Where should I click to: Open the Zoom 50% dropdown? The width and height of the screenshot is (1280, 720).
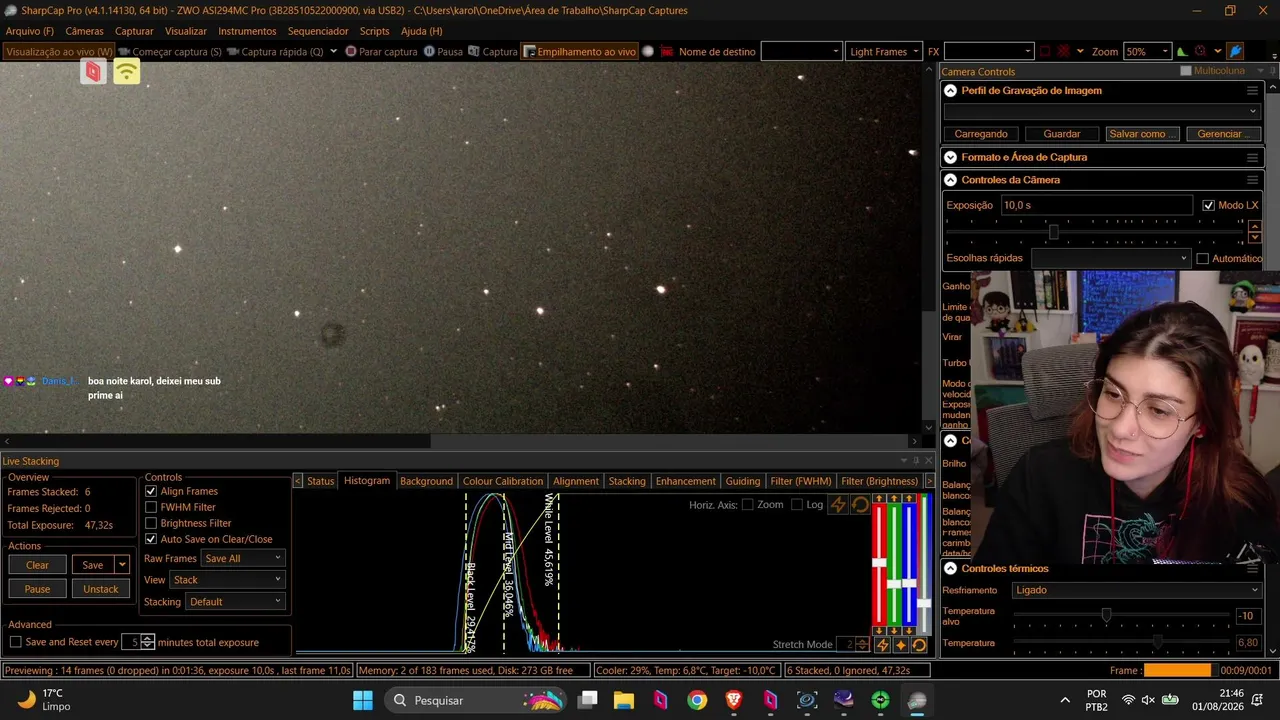point(1147,52)
